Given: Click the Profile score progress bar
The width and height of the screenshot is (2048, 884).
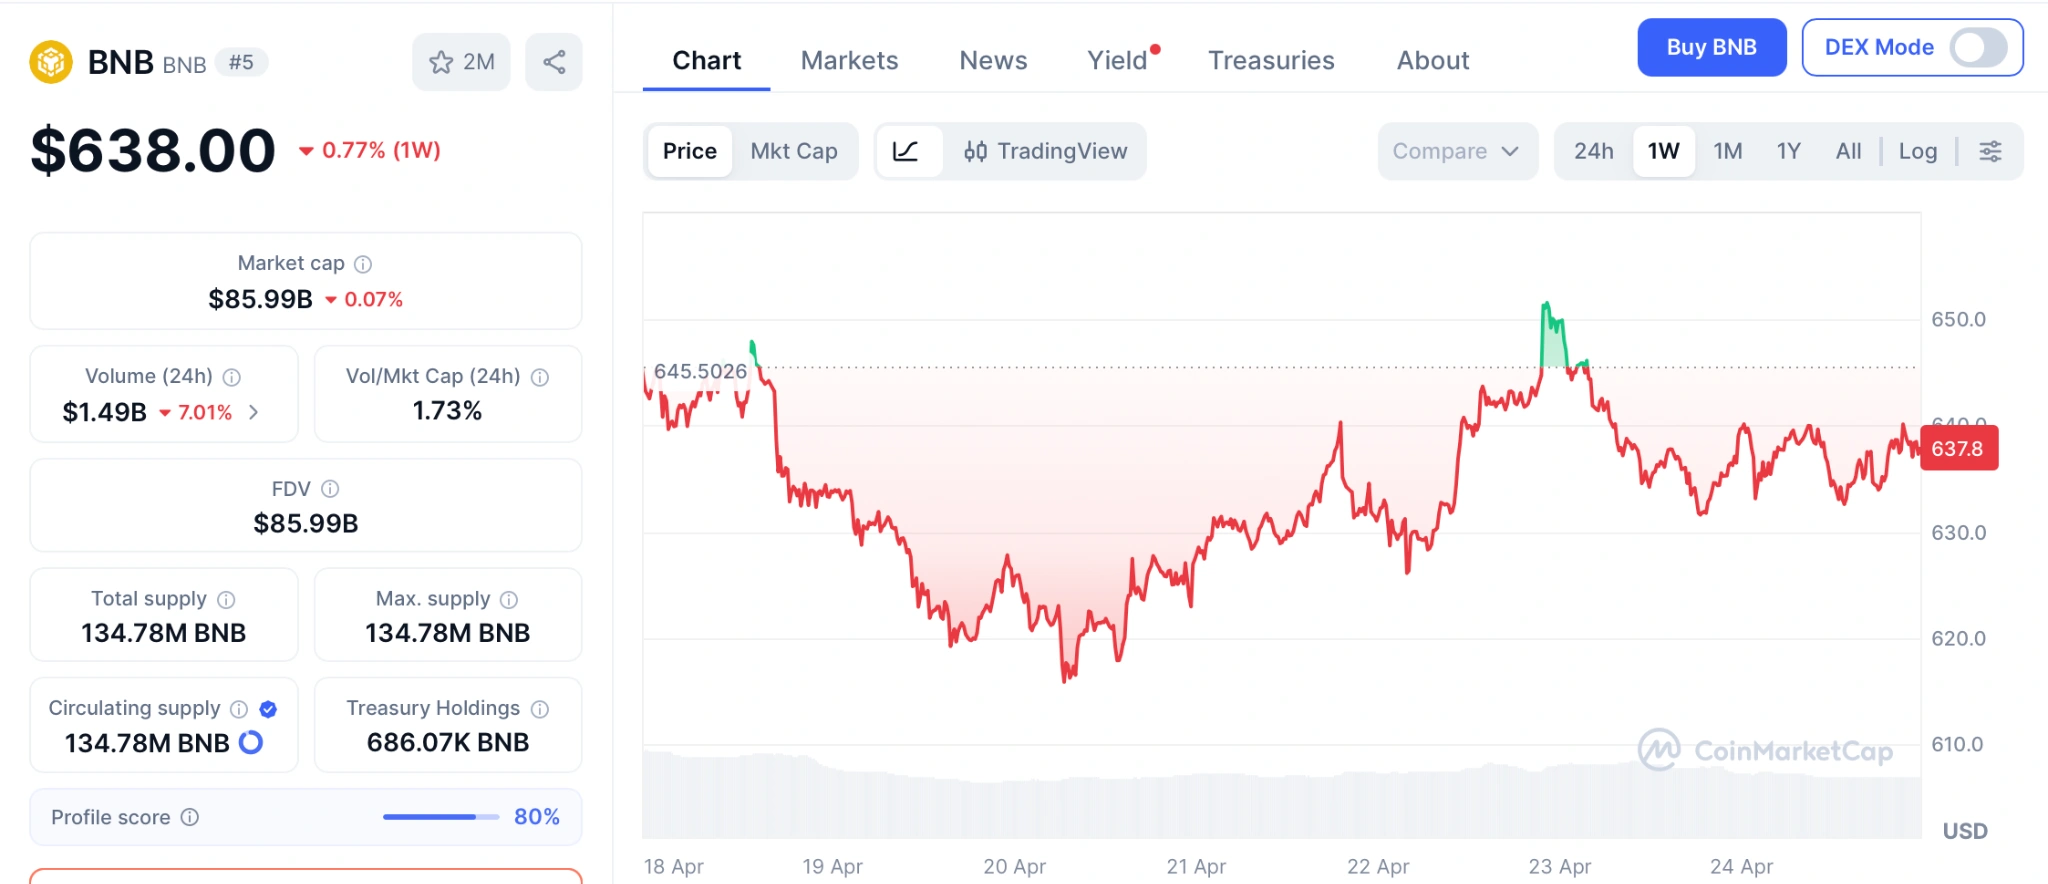Looking at the screenshot, I should point(440,817).
